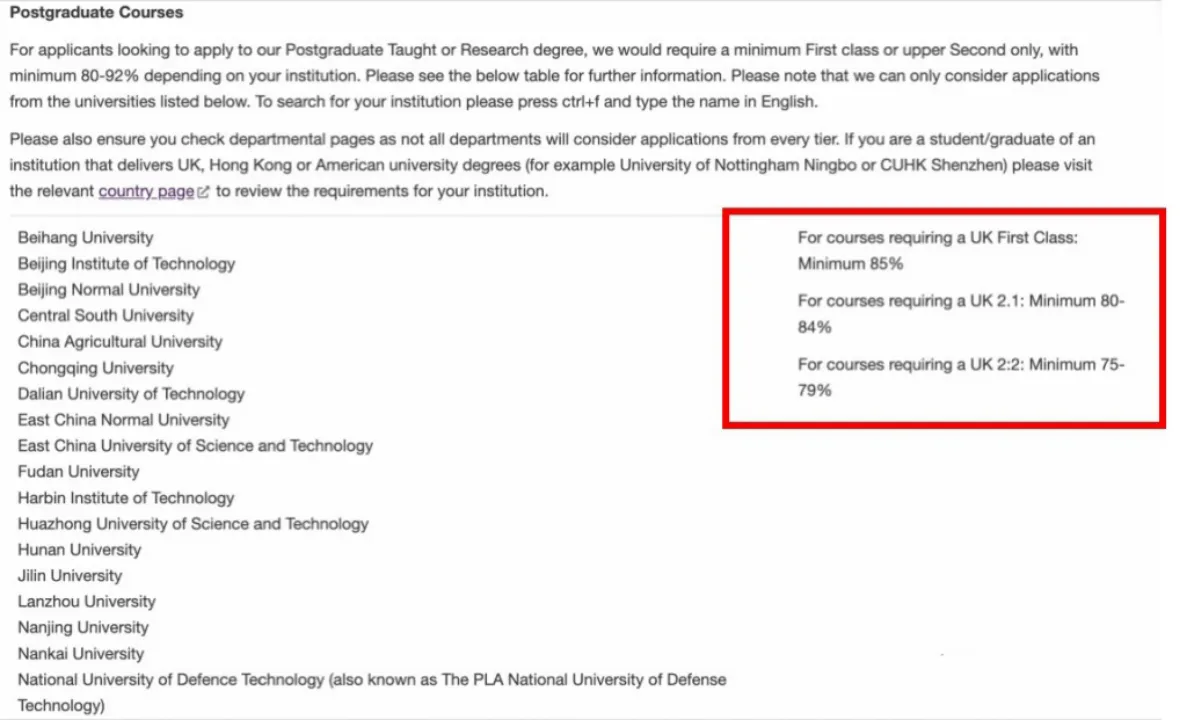1187x720 pixels.
Task: Click 'China Agricultural University' entry
Action: point(120,342)
